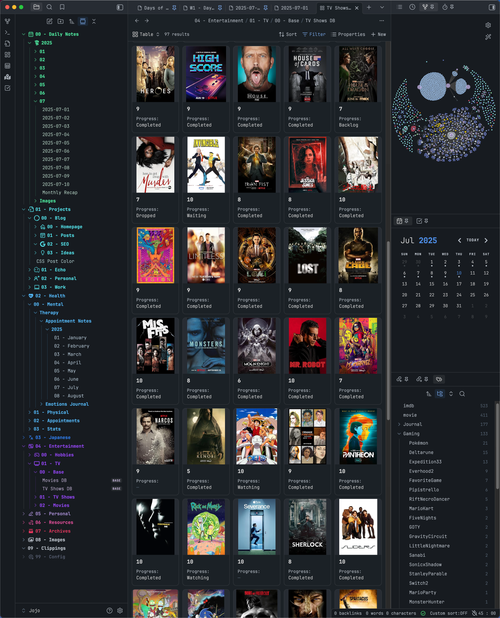Open graph view icon in left ribbon
The image size is (500, 618).
7,21
